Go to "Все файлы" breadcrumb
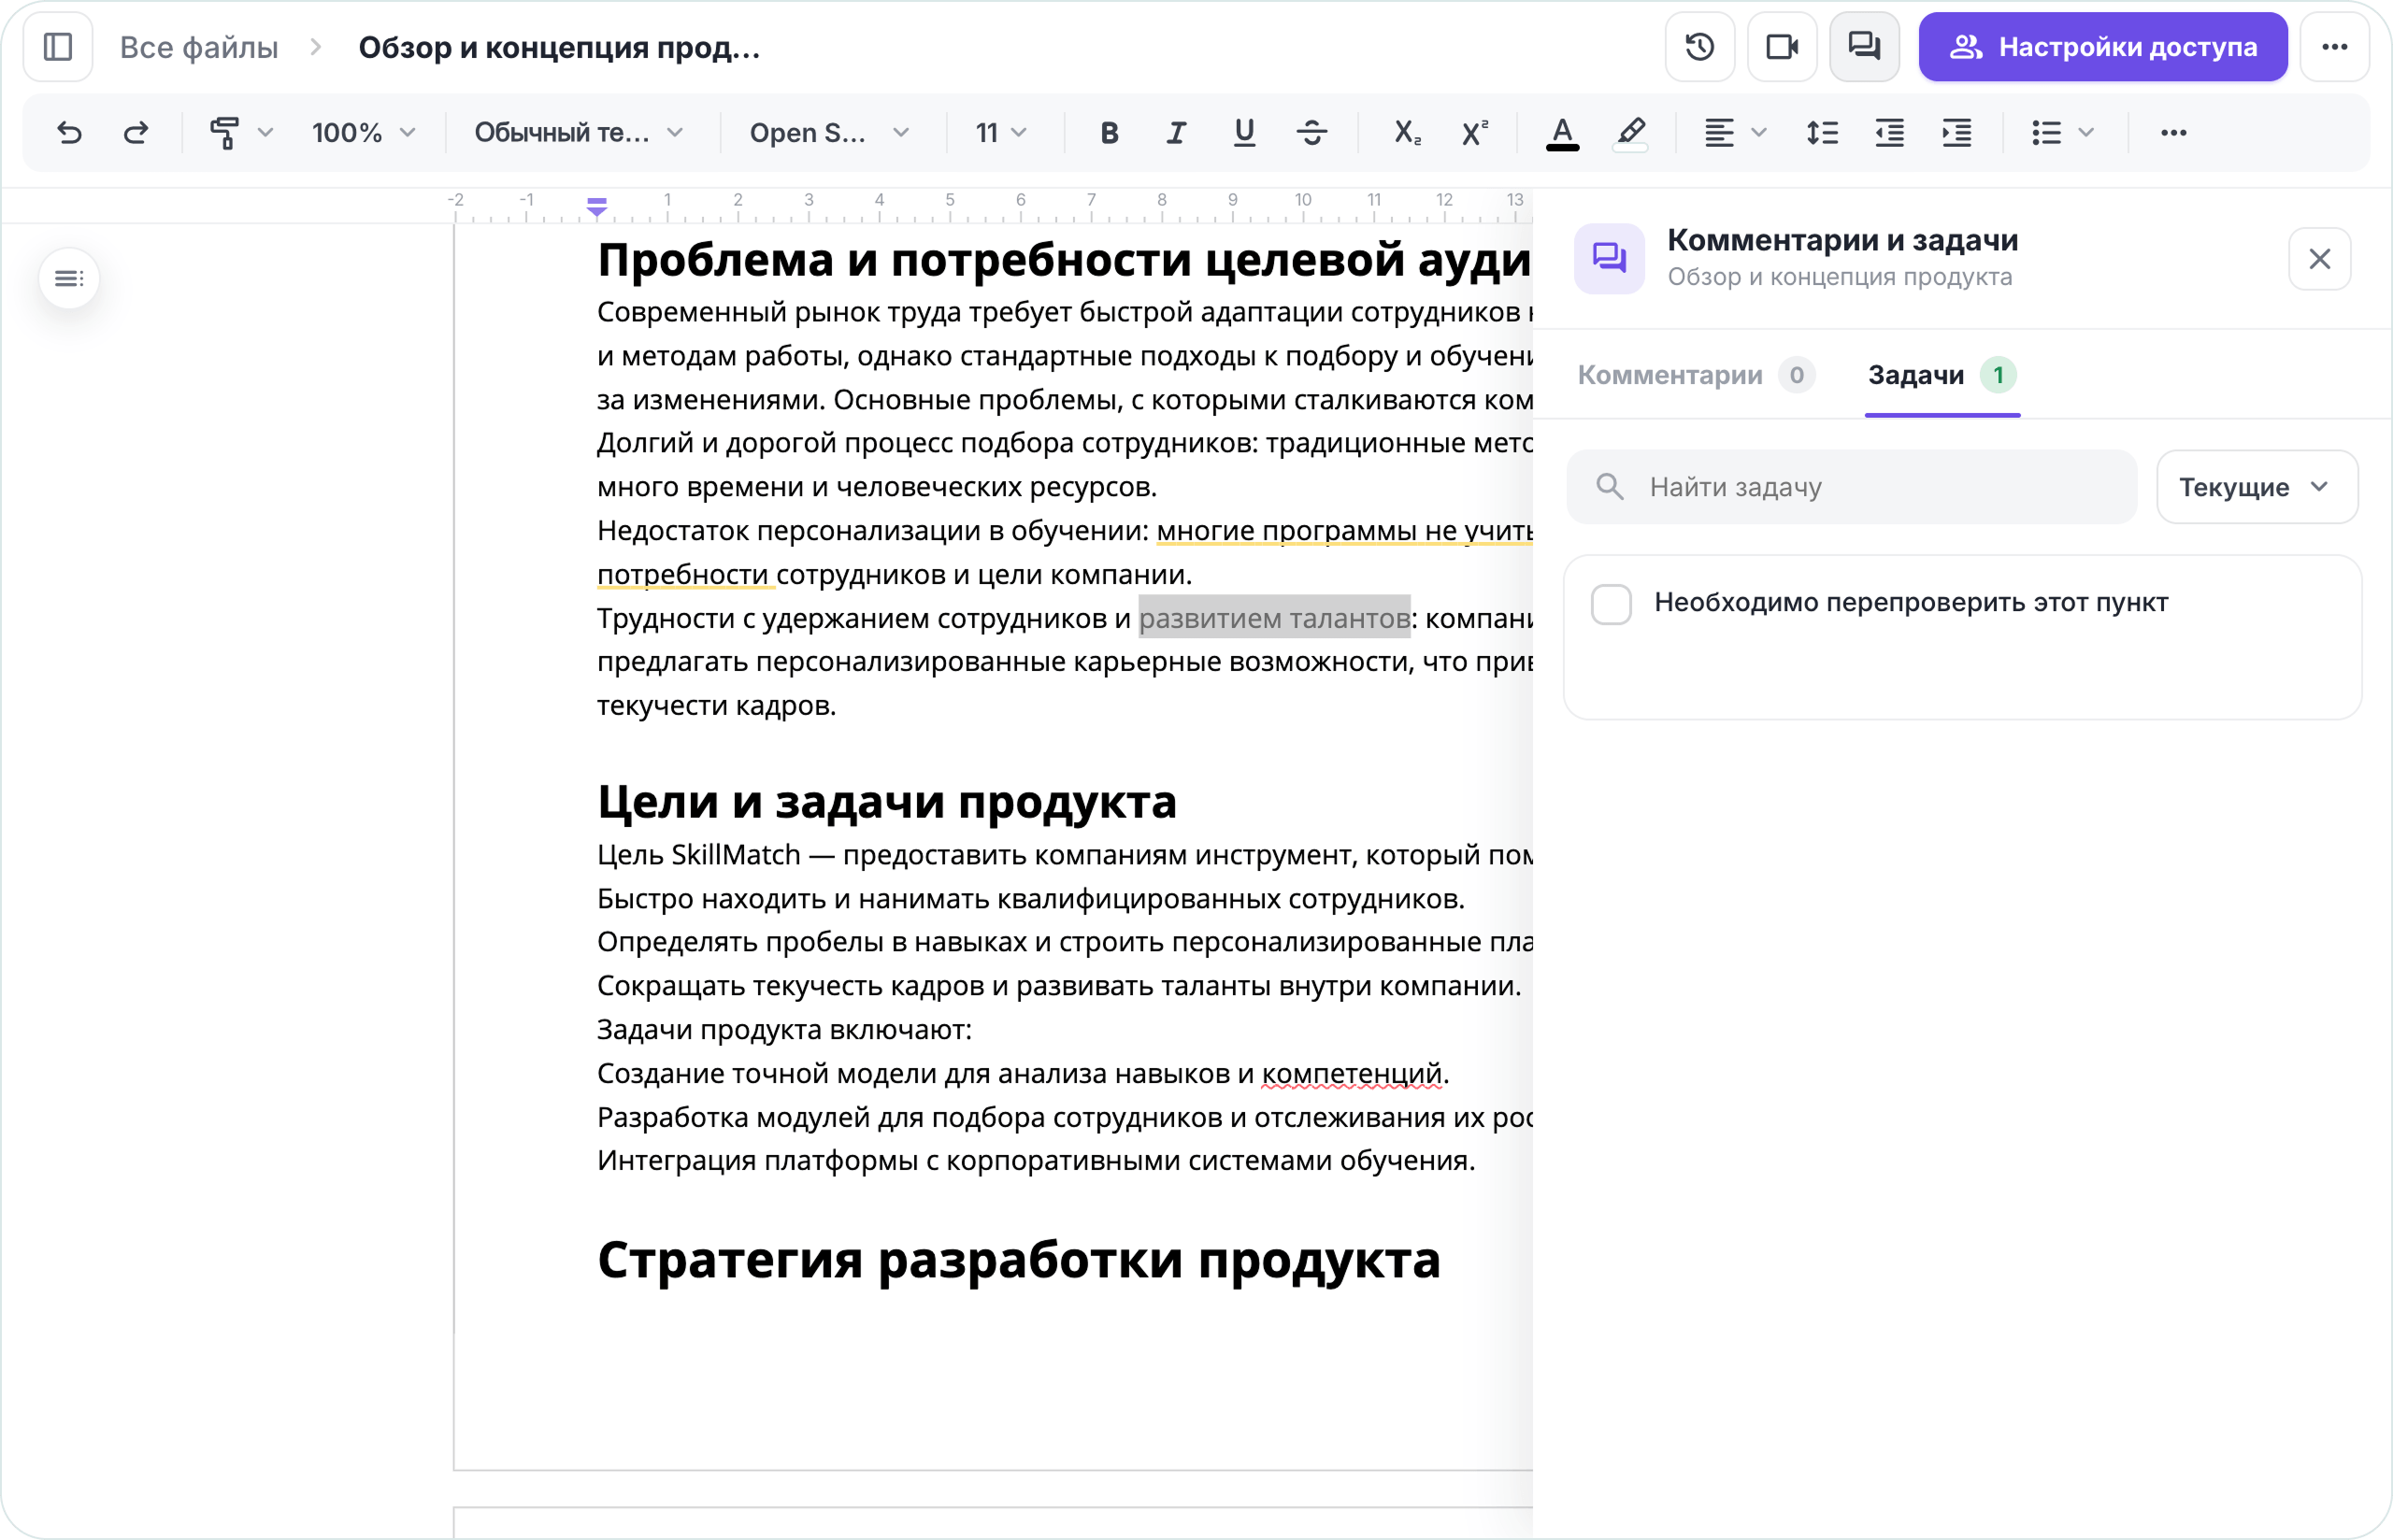The height and width of the screenshot is (1540, 2393). pos(199,47)
